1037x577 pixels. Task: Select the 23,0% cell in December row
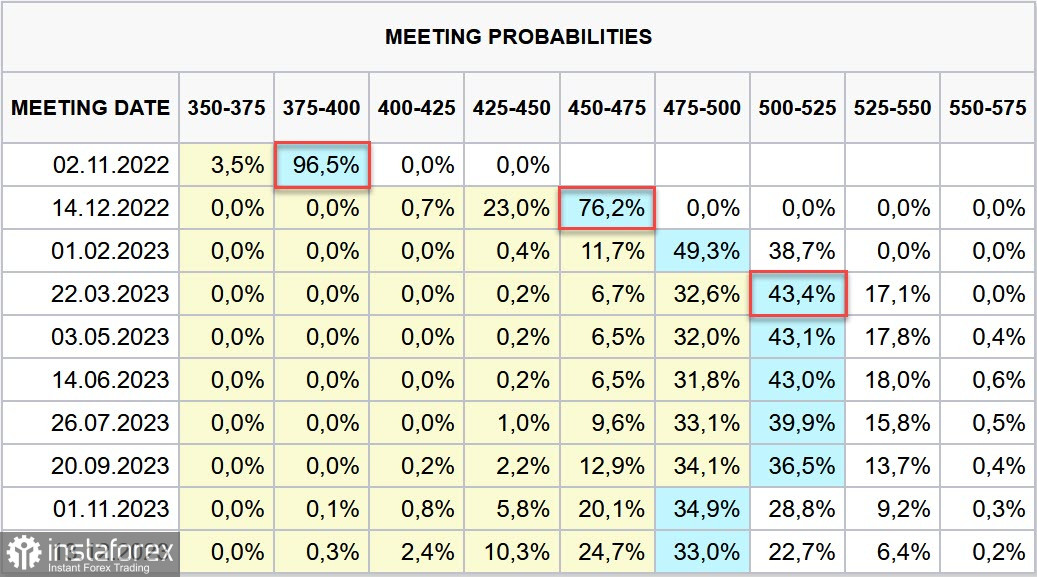tap(512, 208)
